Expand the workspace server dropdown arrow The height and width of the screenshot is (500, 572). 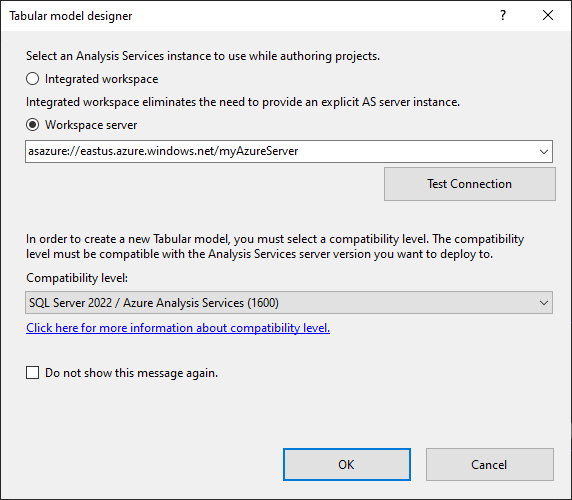(x=544, y=151)
